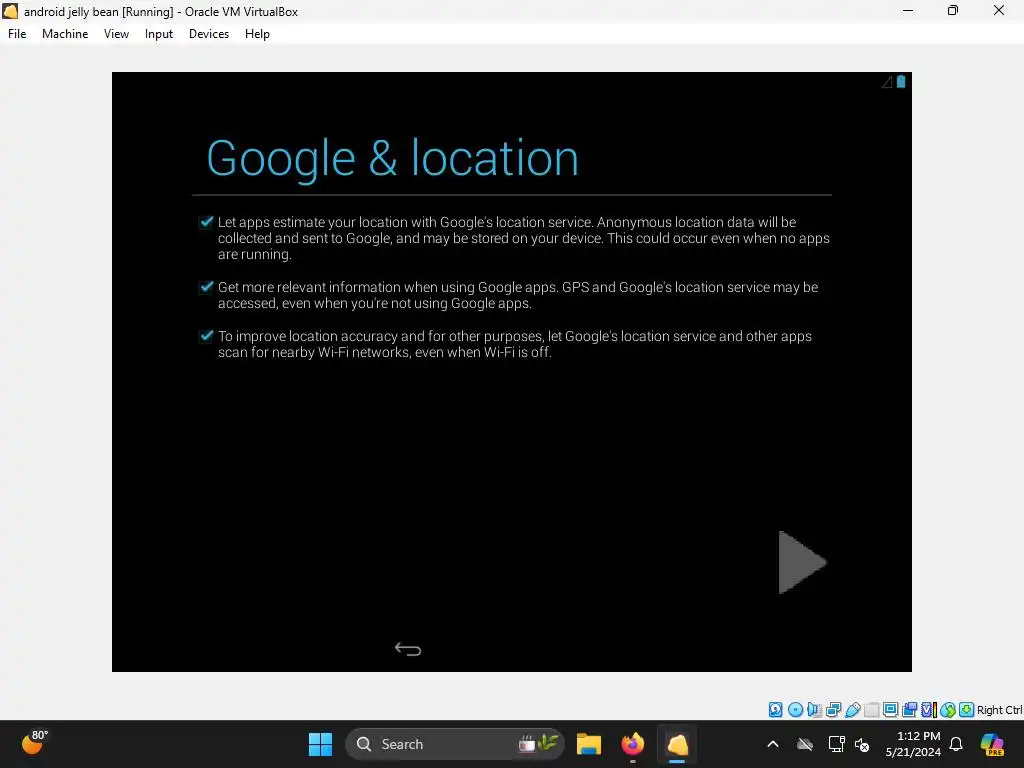Screen dimensions: 1024x768
Task: Click the display status icon
Action: tap(890, 710)
